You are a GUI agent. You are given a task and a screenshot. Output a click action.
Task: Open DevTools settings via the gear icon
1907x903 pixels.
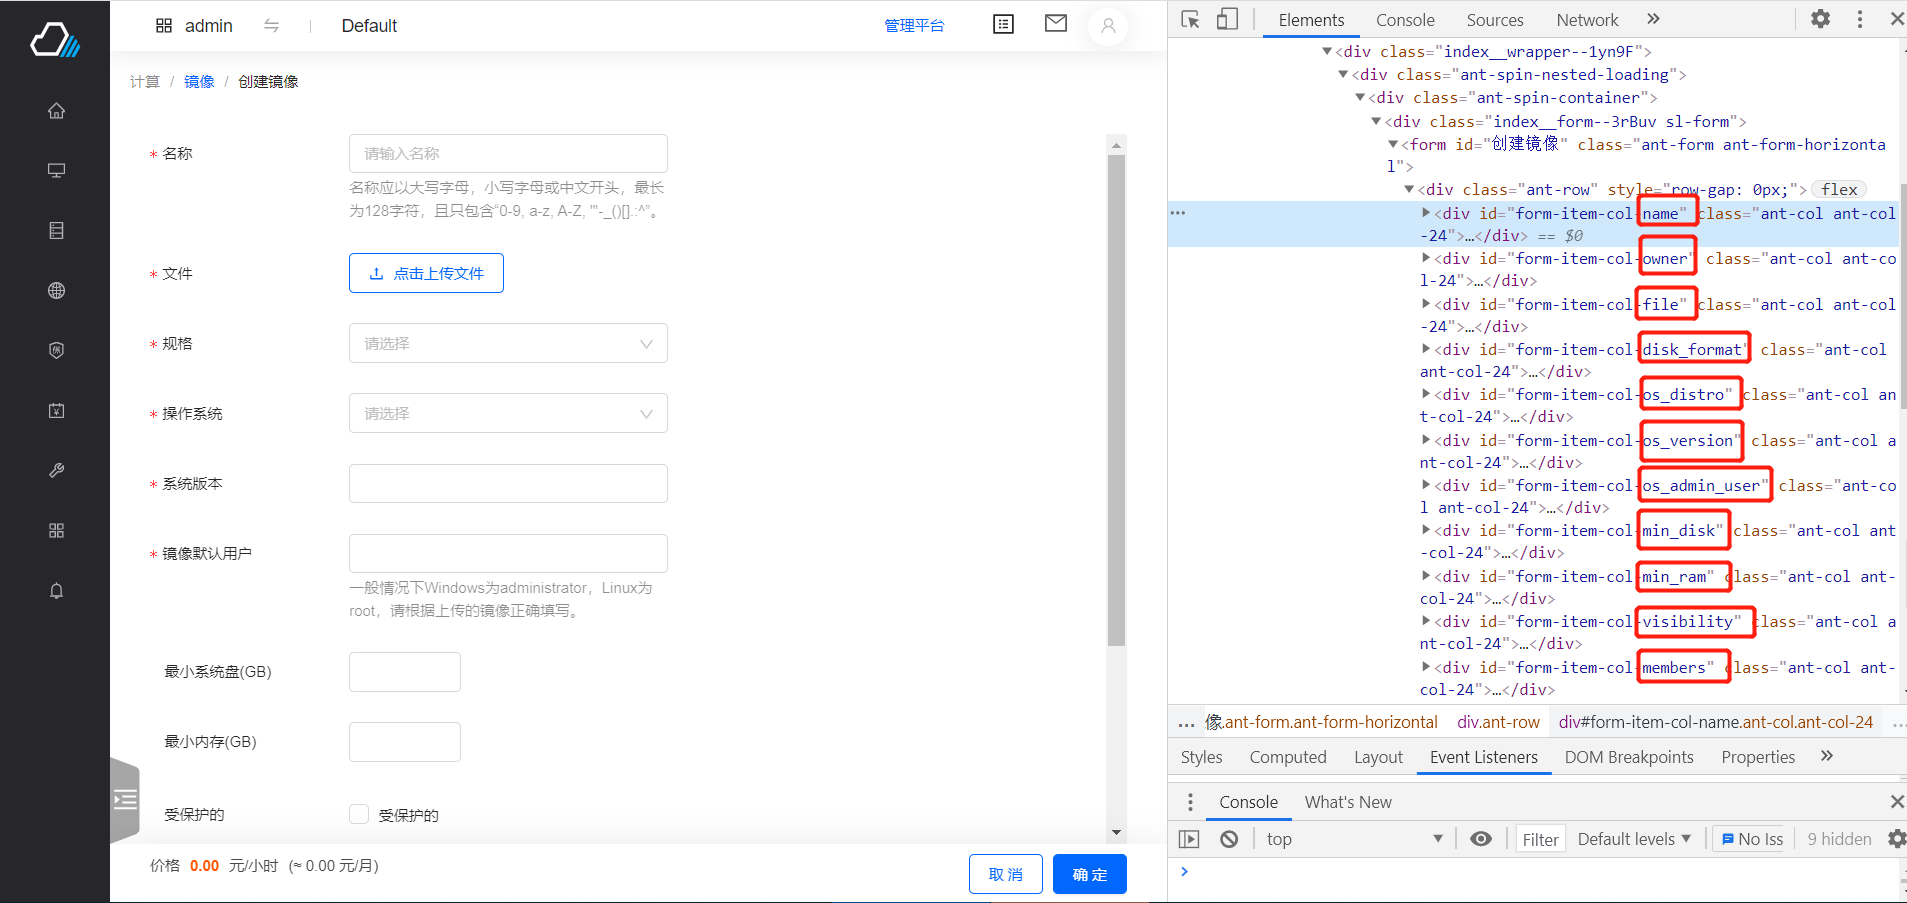pyautogui.click(x=1821, y=18)
